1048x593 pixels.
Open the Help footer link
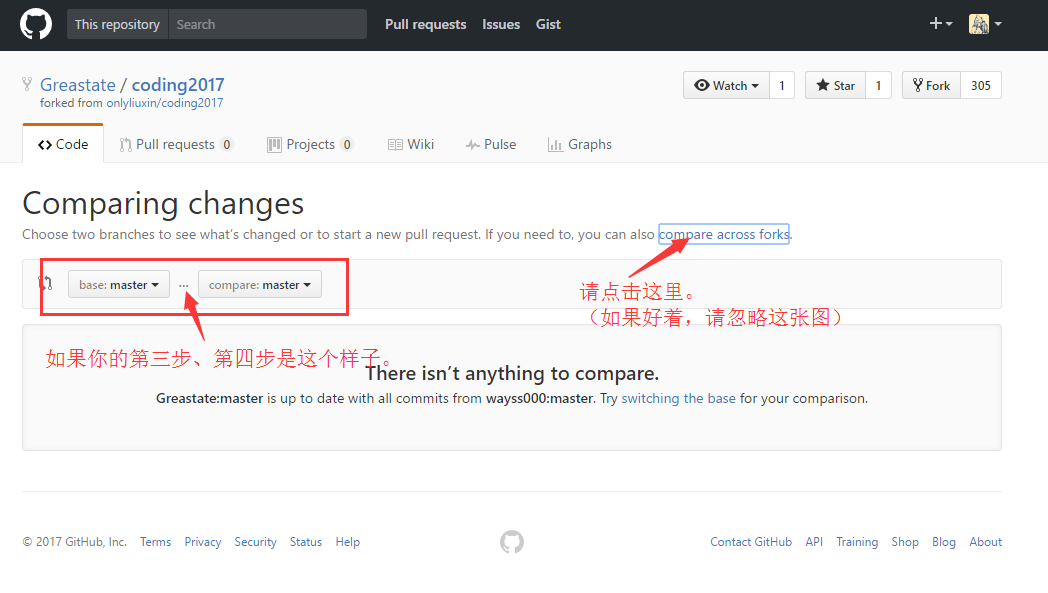click(348, 542)
